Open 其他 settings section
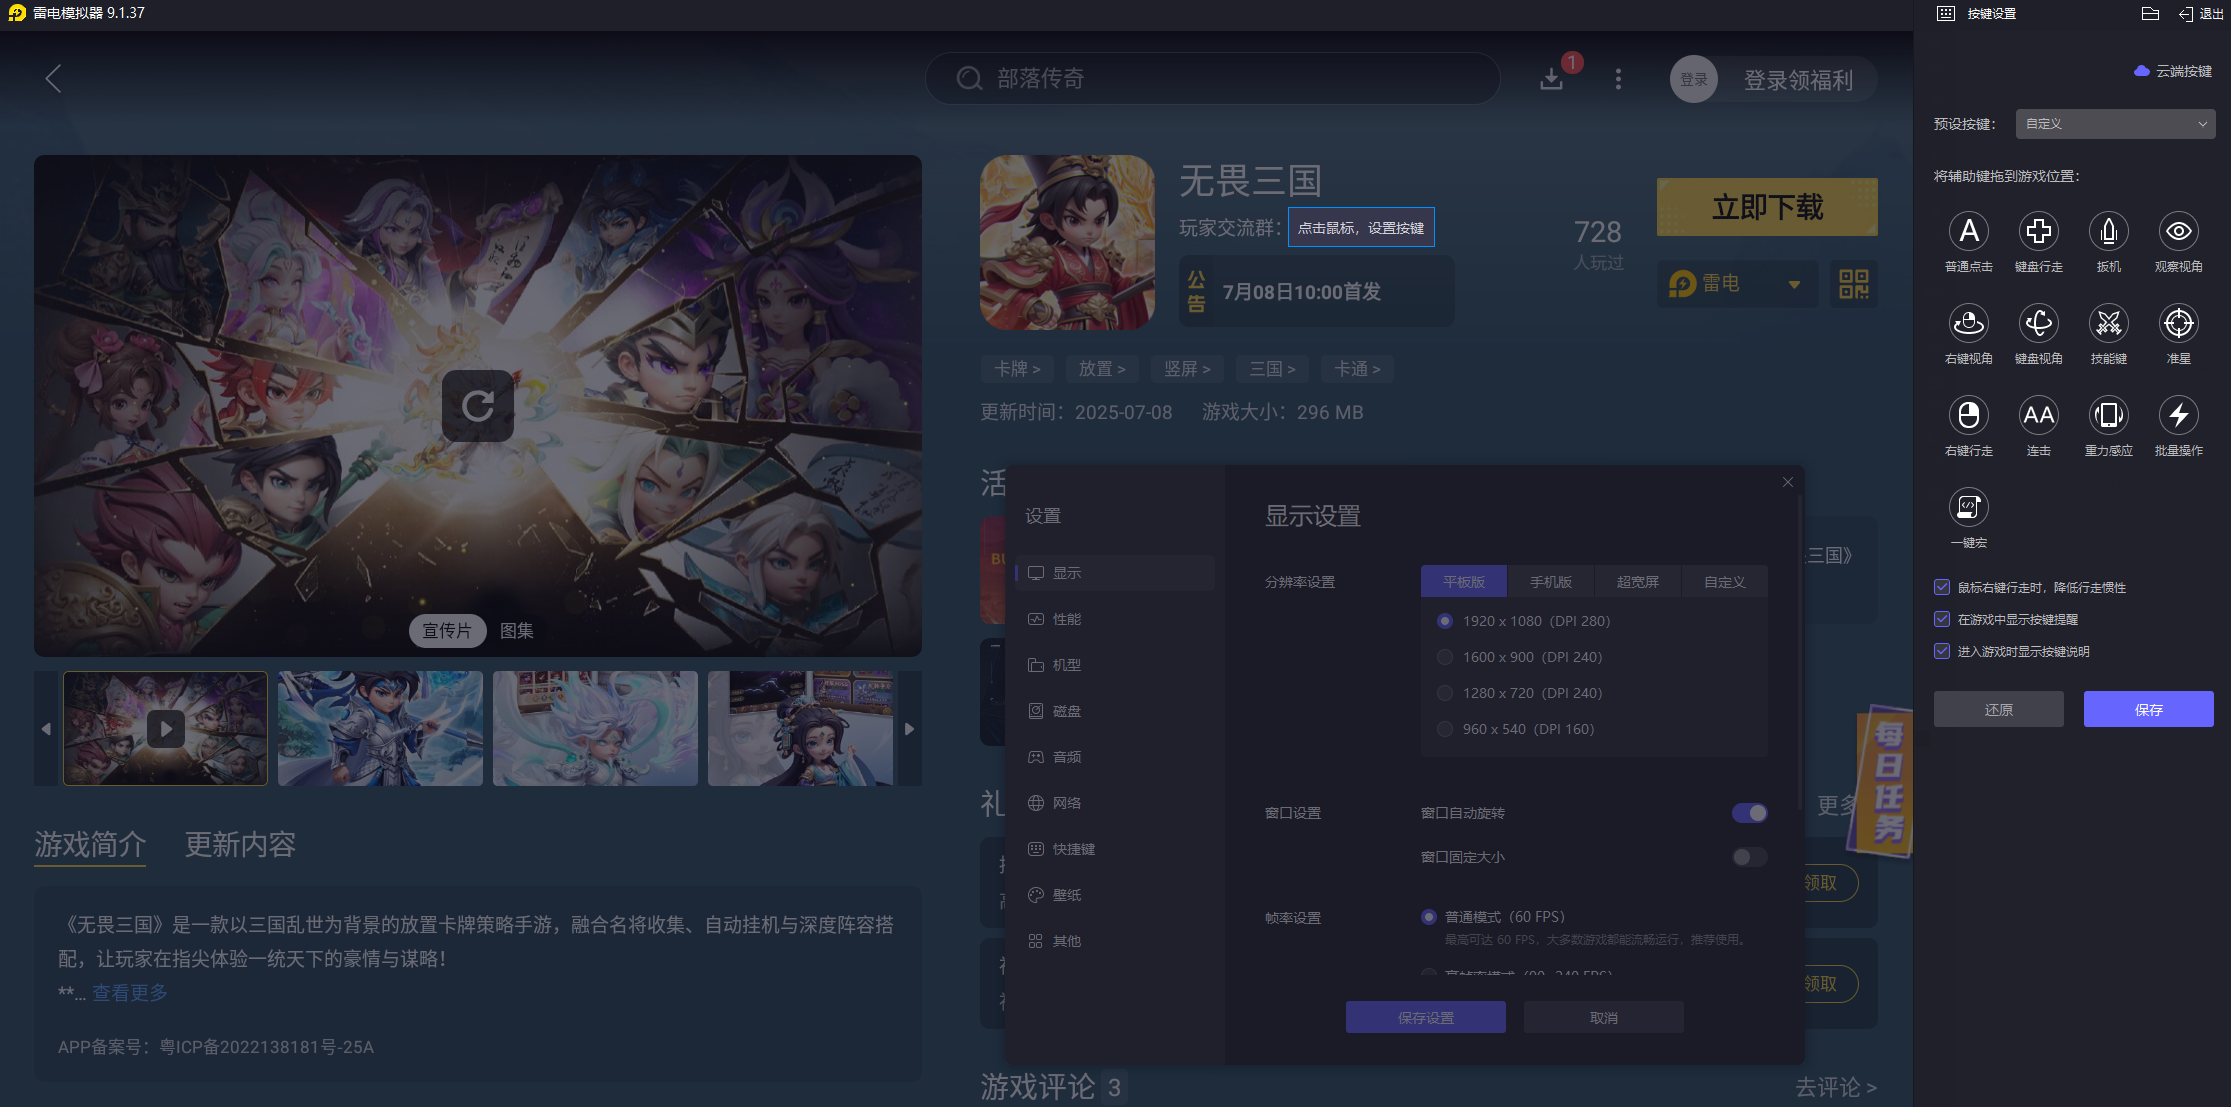 coord(1115,941)
